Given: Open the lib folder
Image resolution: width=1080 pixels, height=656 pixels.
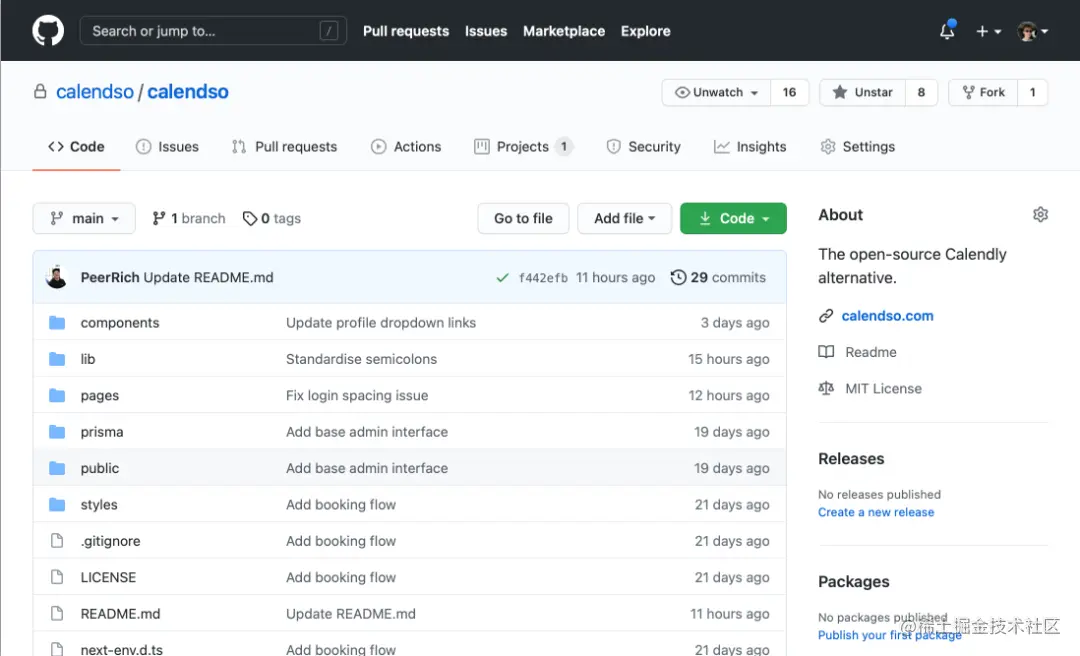Looking at the screenshot, I should click(x=87, y=359).
